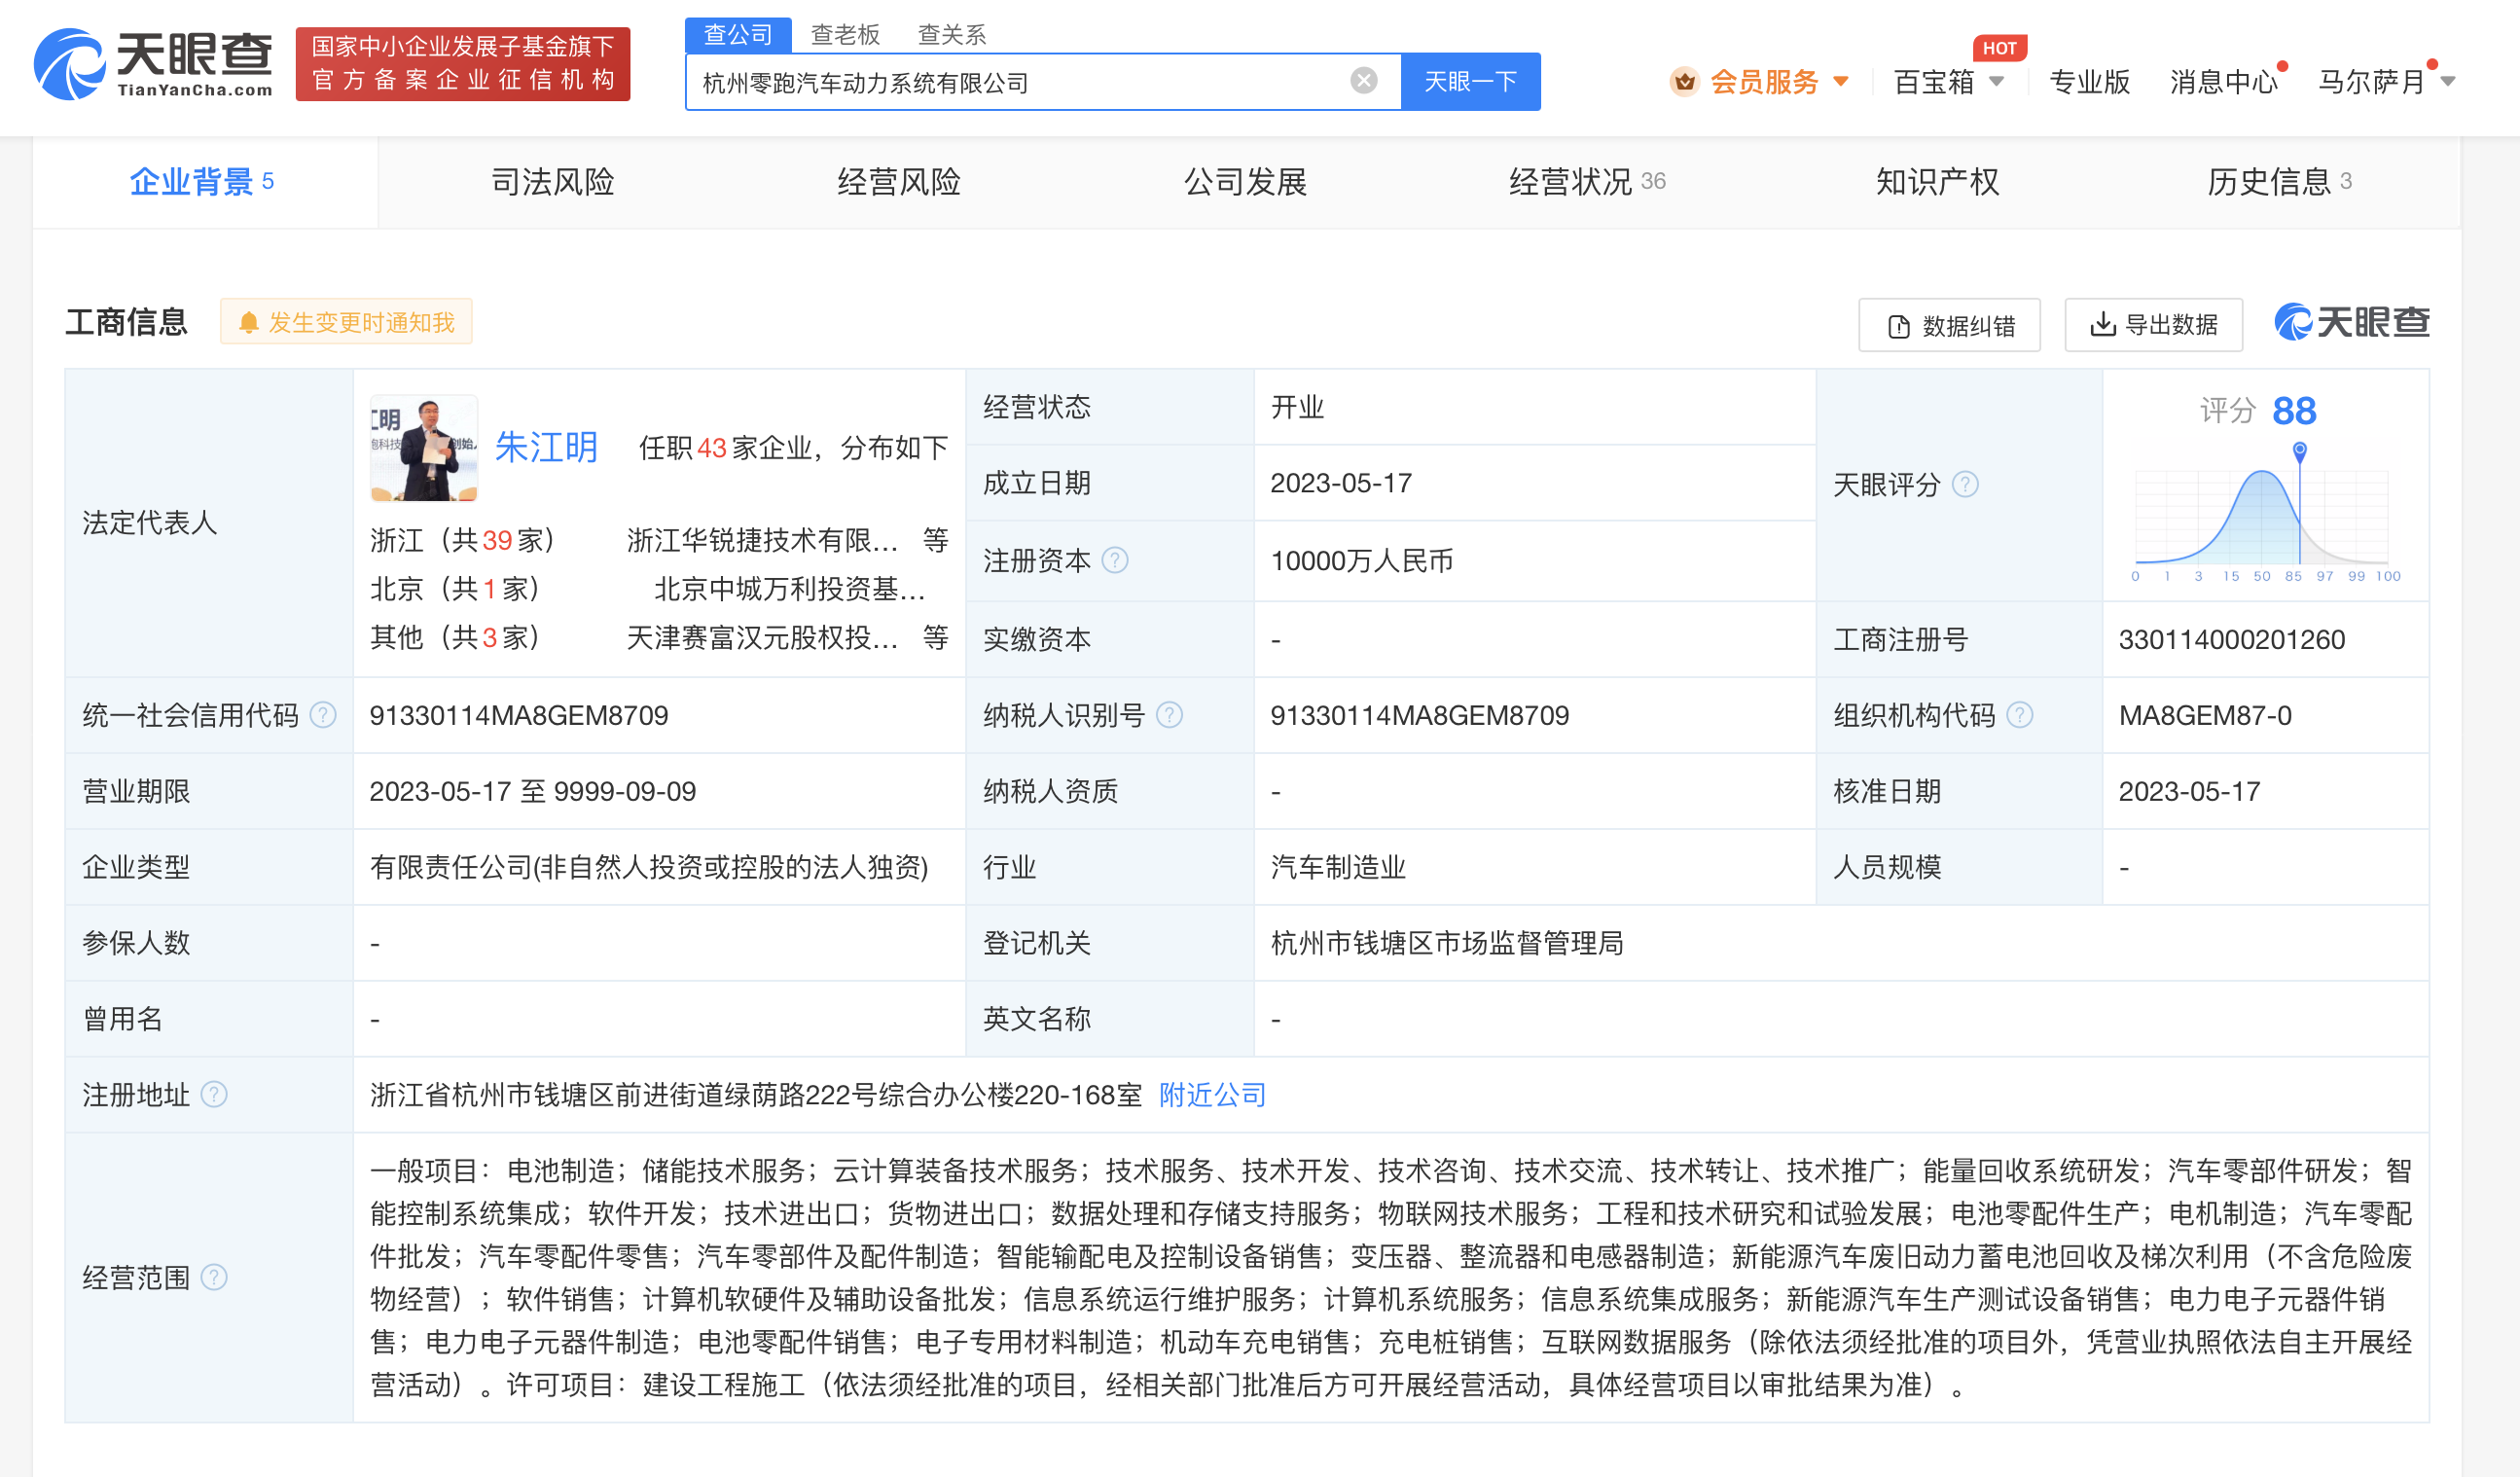The width and height of the screenshot is (2520, 1477).
Task: Clear the search box with the X icon
Action: click(1363, 81)
